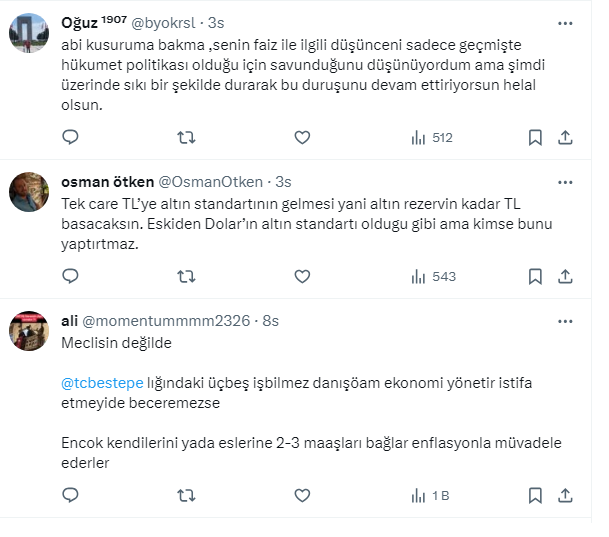Open view count 543 on osman's tweet
This screenshot has height=537, width=609.
[431, 275]
